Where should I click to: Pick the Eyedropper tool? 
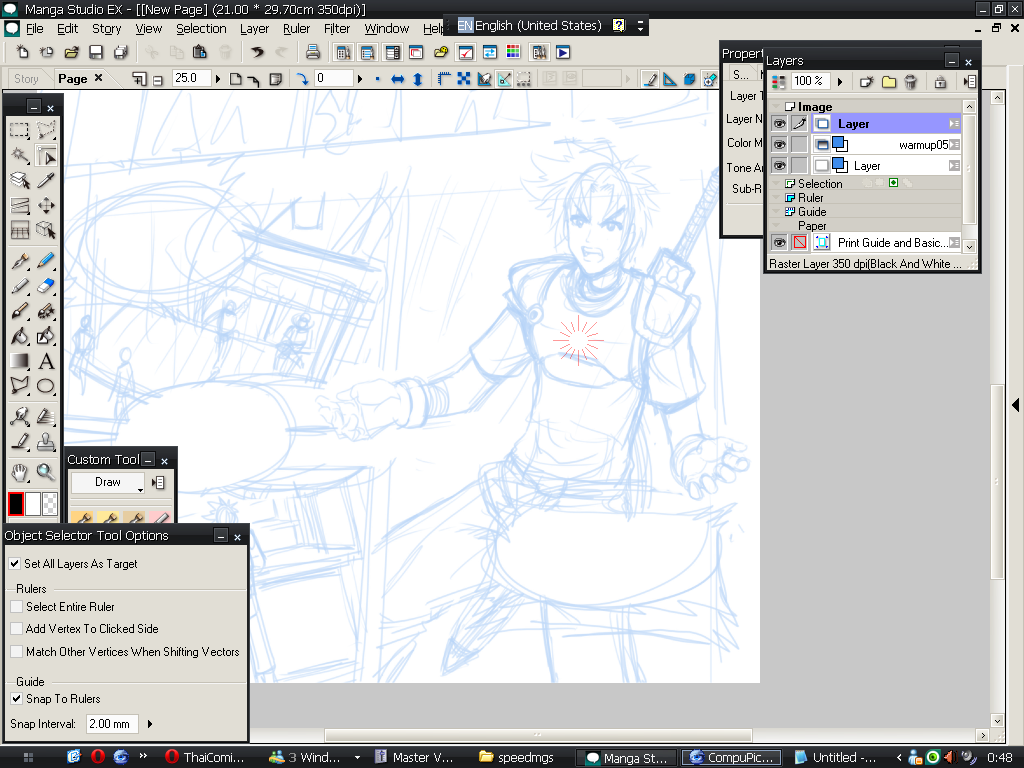[46, 180]
